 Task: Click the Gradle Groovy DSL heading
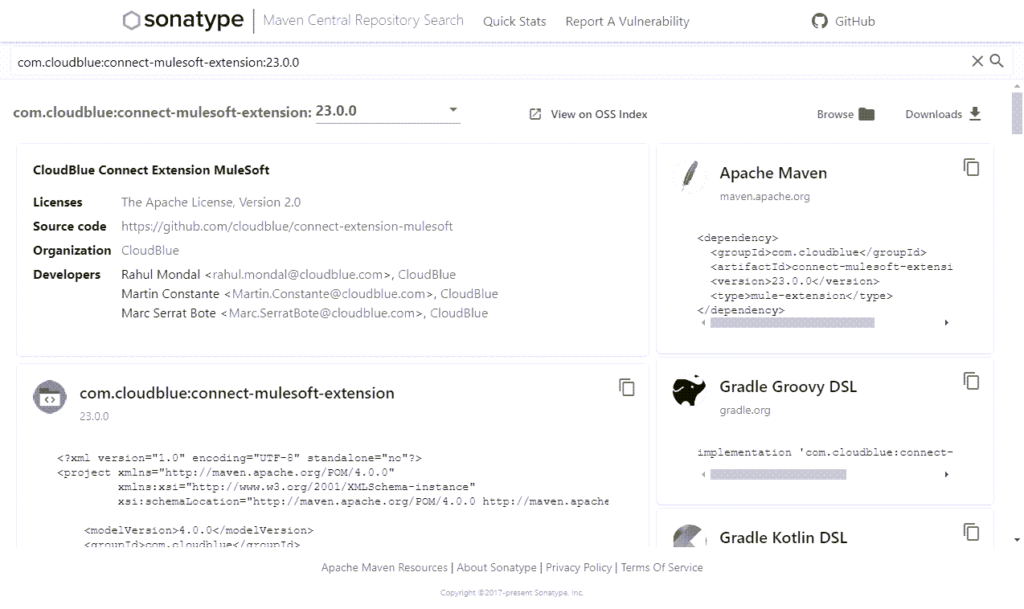click(x=788, y=387)
